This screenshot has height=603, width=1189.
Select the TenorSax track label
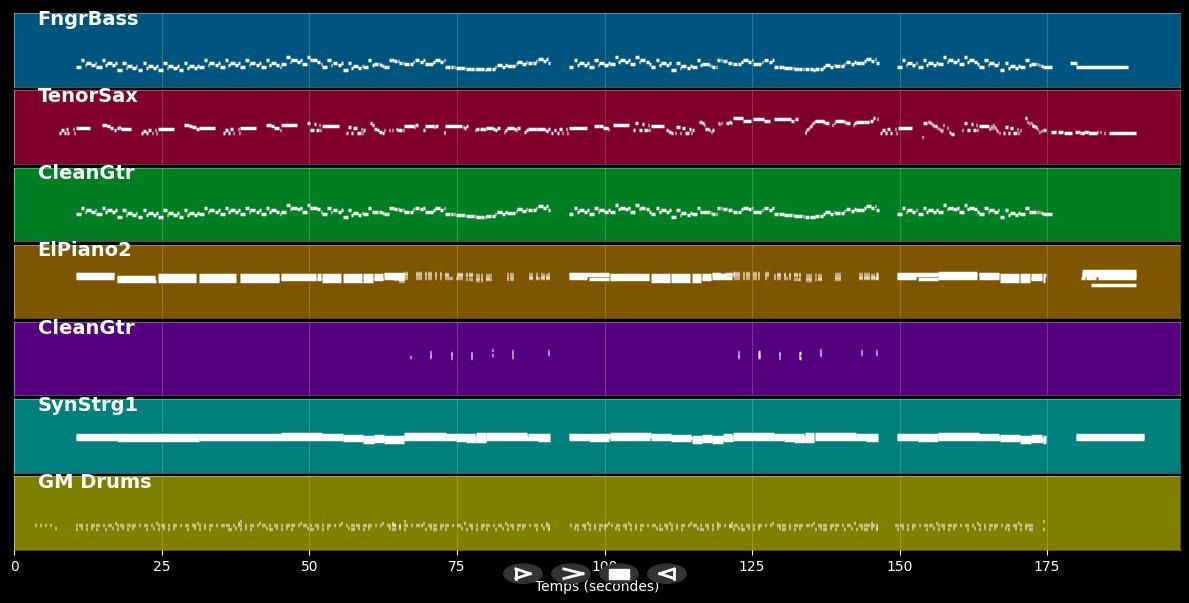click(x=88, y=96)
